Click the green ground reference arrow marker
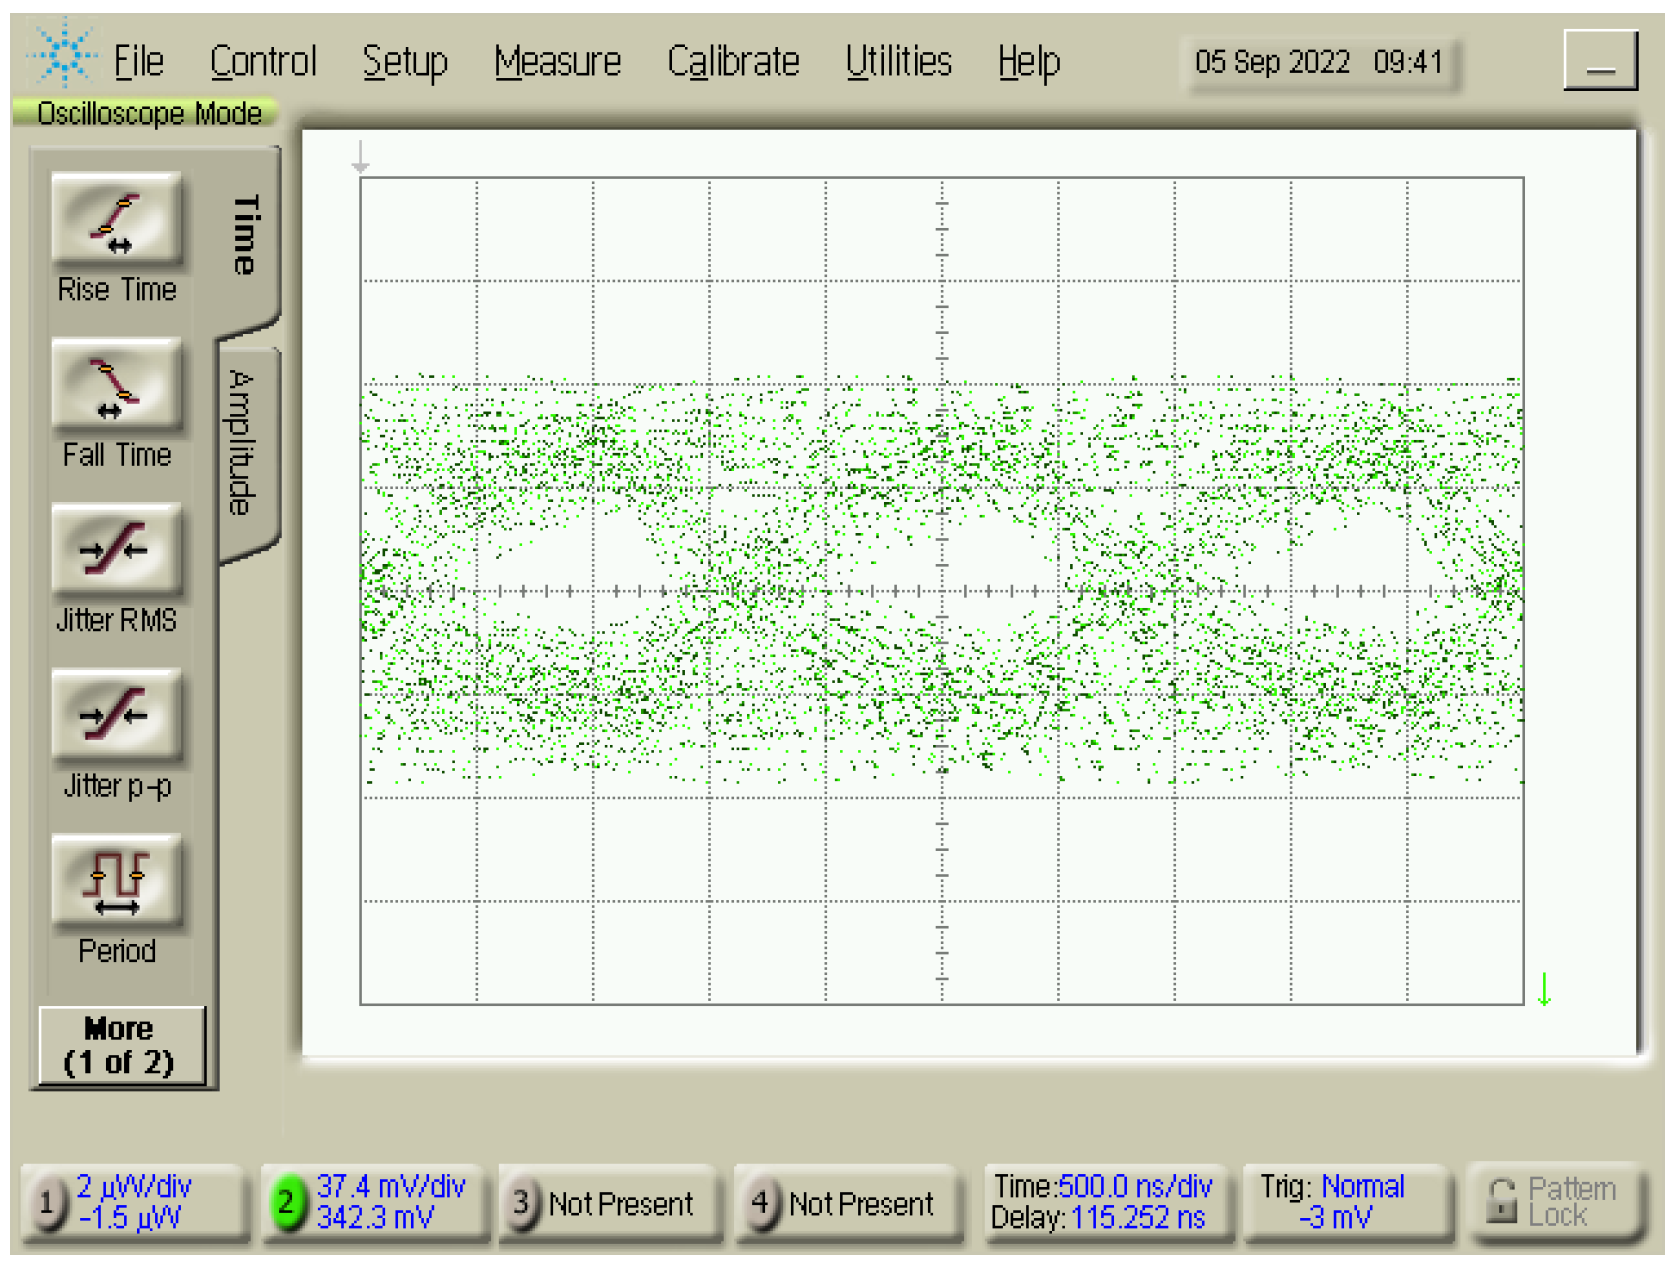 (1544, 989)
